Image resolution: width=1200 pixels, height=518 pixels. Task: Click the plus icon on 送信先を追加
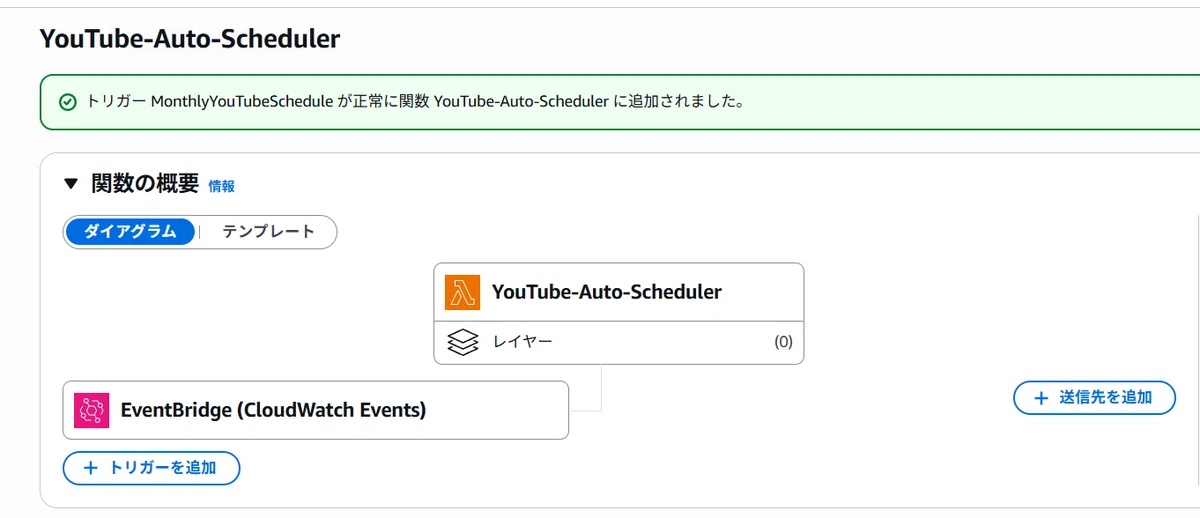click(x=1042, y=397)
